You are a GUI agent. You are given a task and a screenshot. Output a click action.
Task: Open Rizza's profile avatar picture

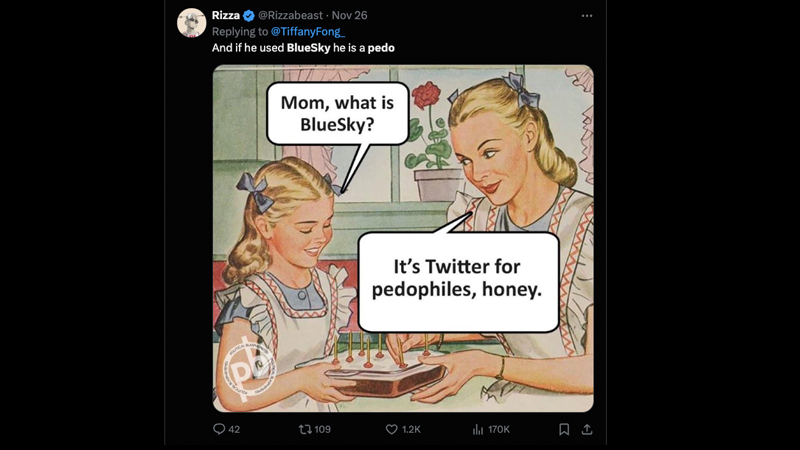[191, 22]
